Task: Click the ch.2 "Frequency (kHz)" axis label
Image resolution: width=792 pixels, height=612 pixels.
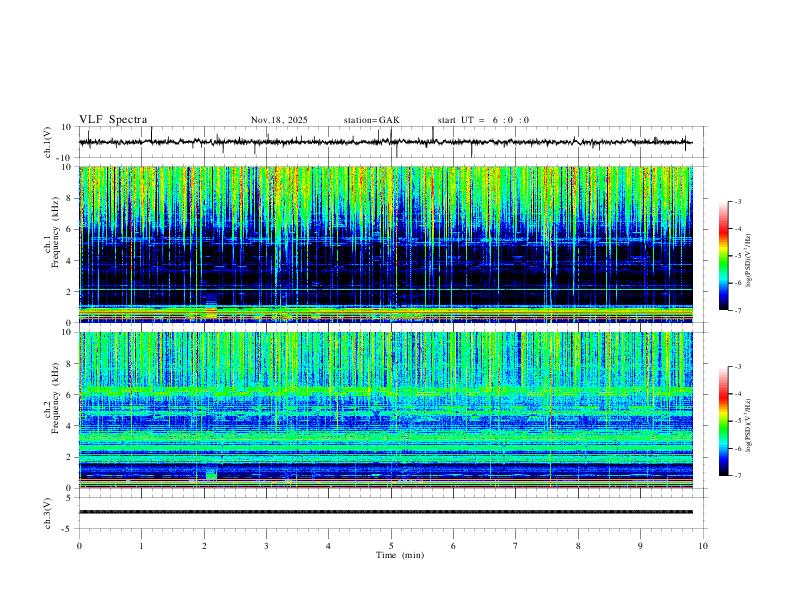Action: tap(56, 399)
